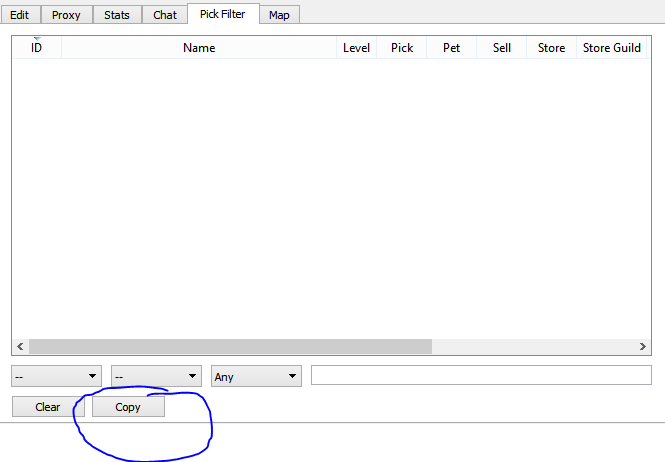The image size is (665, 462).
Task: Sort list by ID column header
Action: pyautogui.click(x=37, y=48)
